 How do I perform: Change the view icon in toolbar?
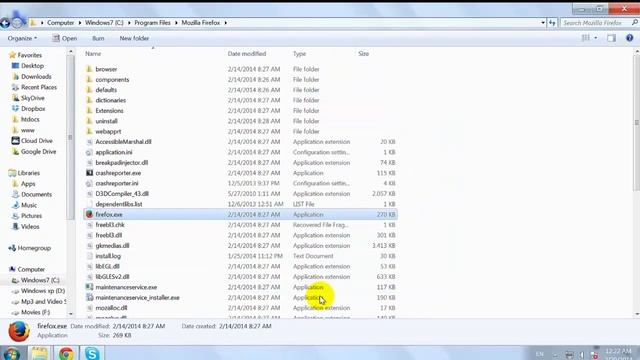[585, 38]
